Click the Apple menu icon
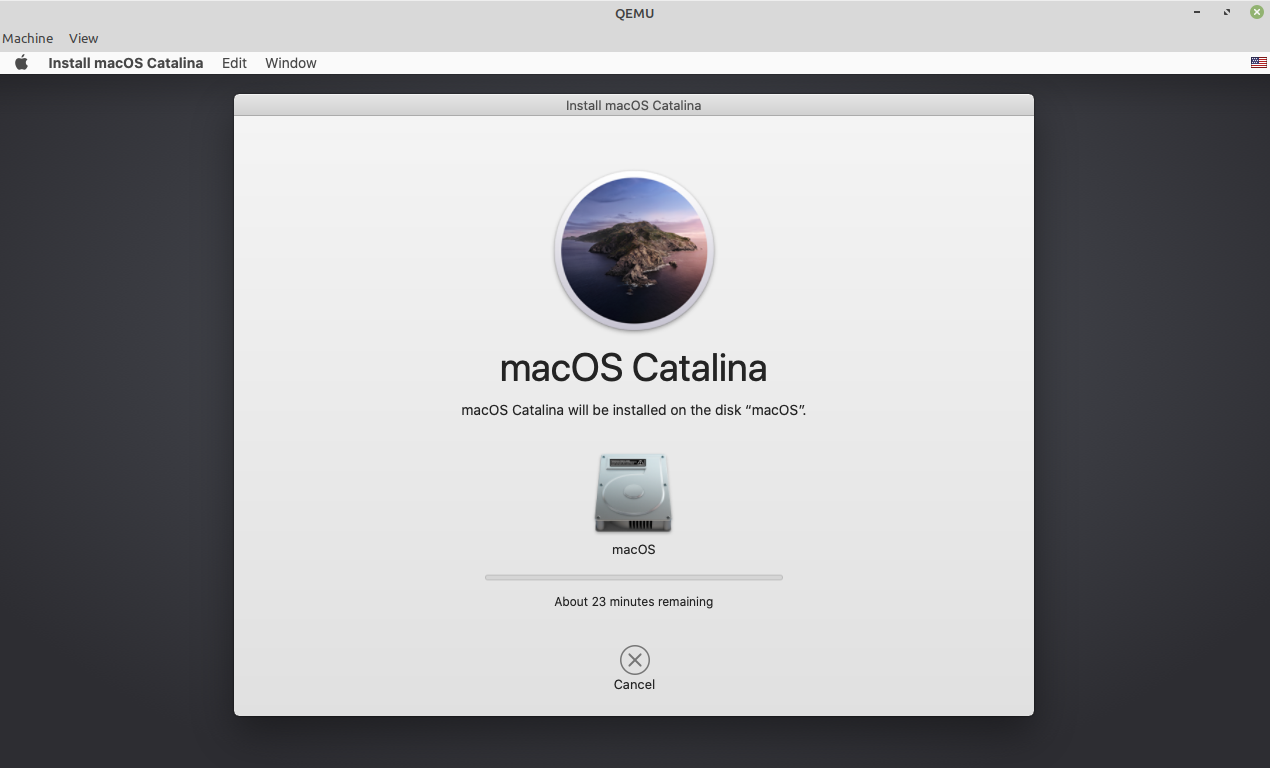The height and width of the screenshot is (768, 1270). [21, 62]
